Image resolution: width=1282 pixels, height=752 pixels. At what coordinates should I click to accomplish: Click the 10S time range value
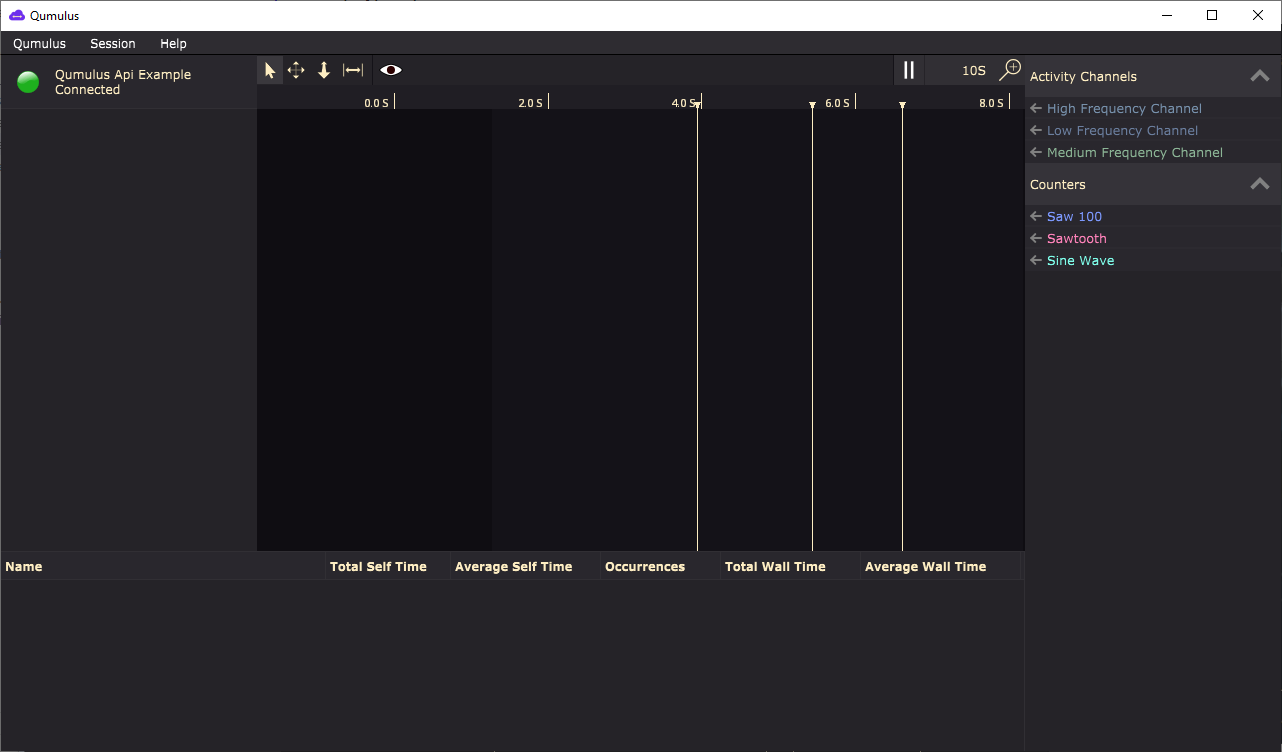coord(974,71)
